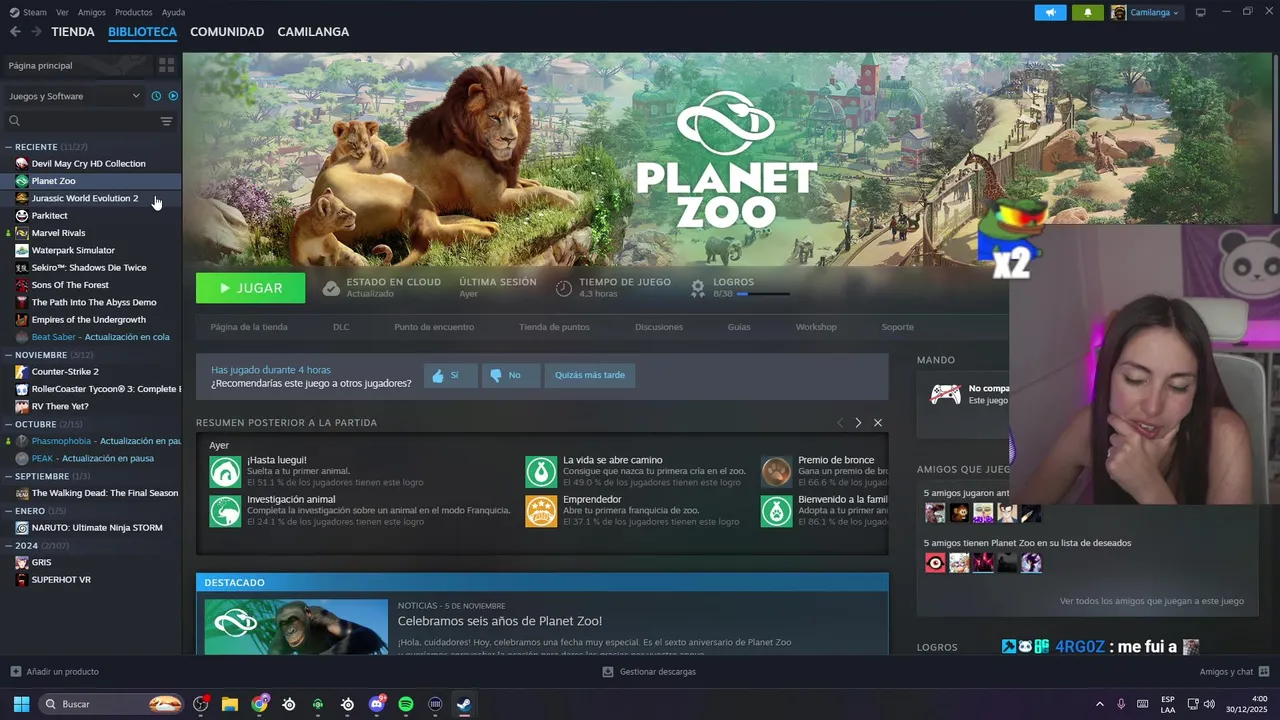Click the Windows Buscar search box

click(x=113, y=704)
